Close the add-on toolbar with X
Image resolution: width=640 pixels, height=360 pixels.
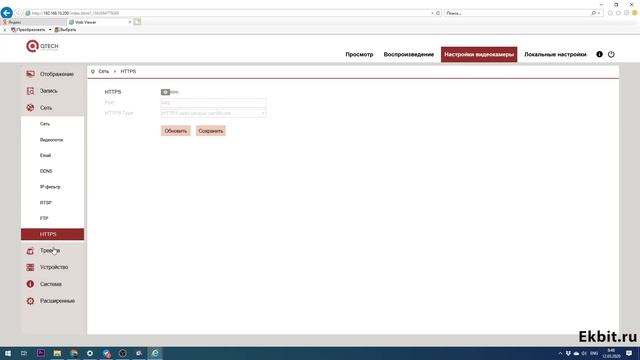[x=4, y=30]
